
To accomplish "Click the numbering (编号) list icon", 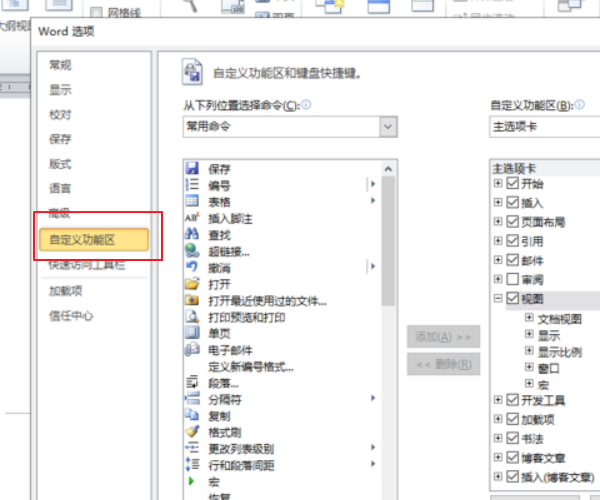I will click(192, 184).
